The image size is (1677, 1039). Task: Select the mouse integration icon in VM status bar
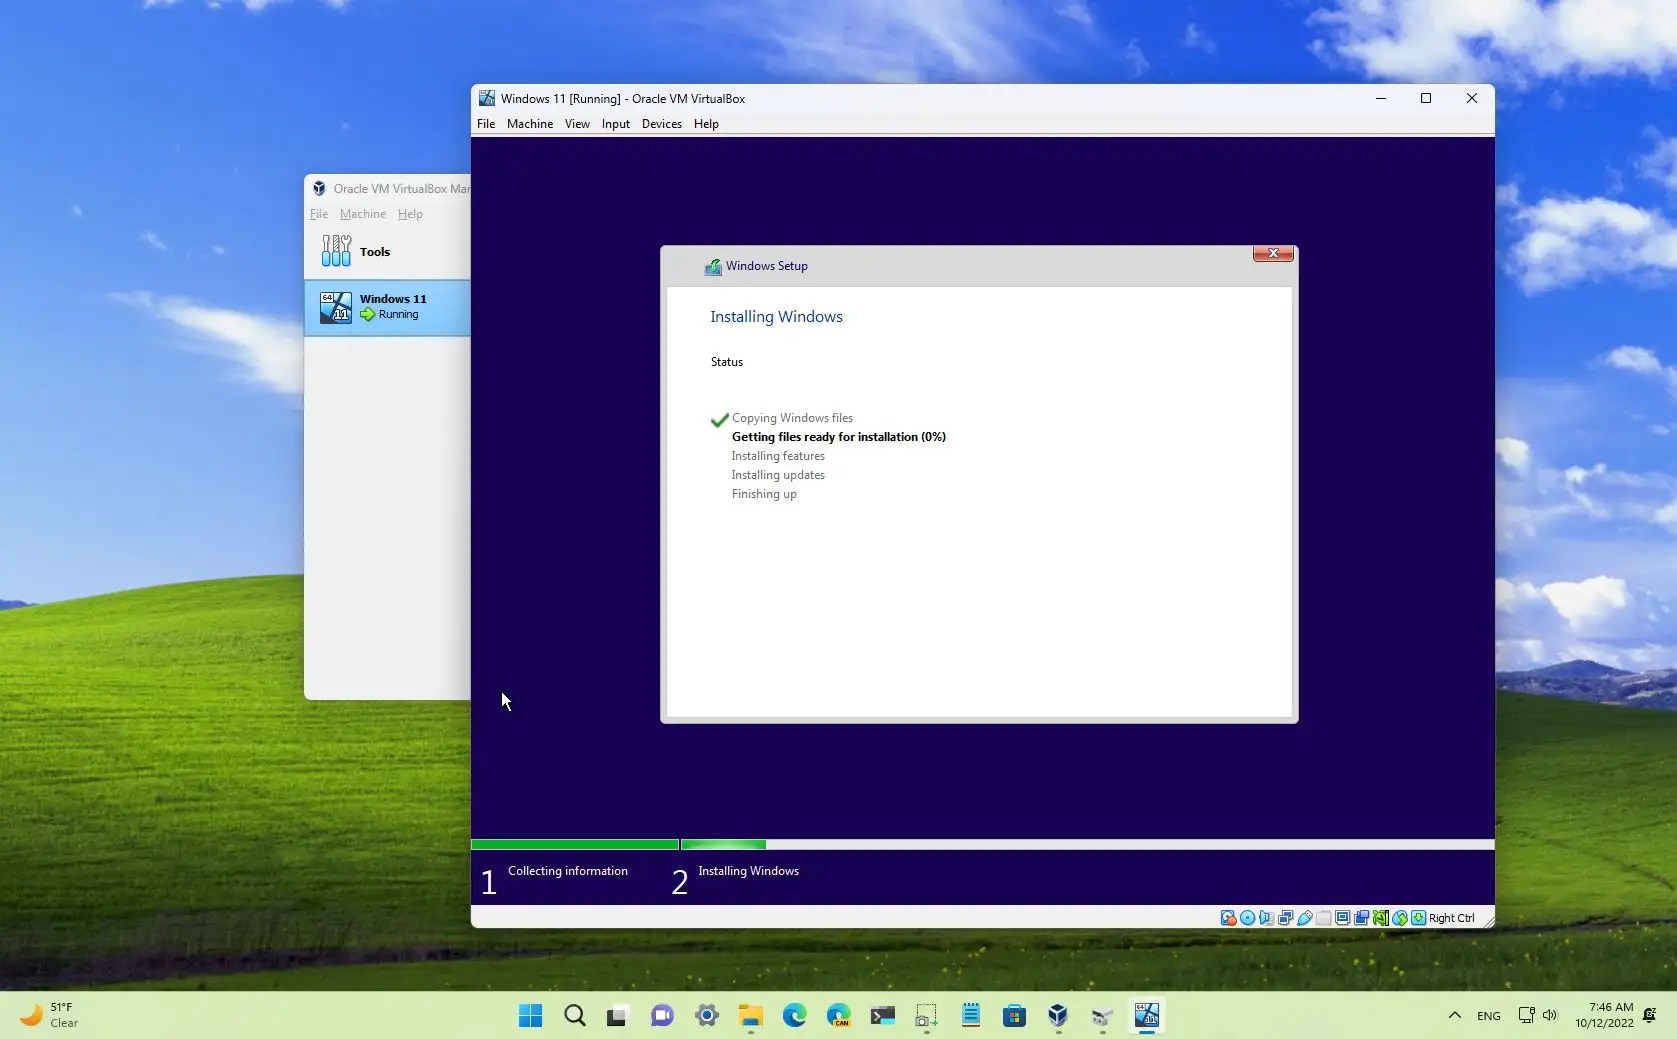[x=1399, y=918]
